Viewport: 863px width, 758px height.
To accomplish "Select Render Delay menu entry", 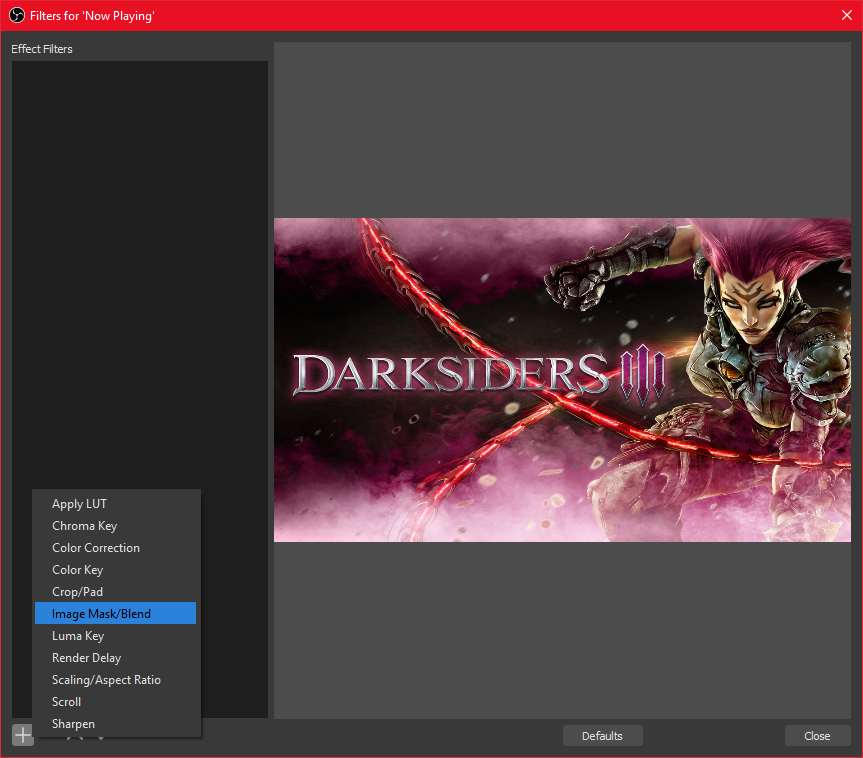I will click(x=115, y=658).
